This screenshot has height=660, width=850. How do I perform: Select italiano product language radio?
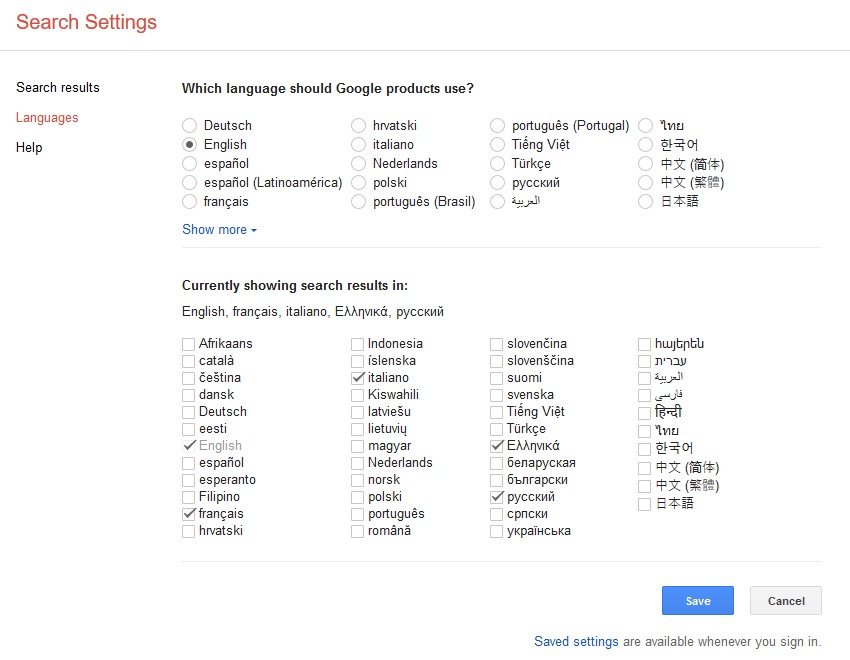[x=358, y=145]
